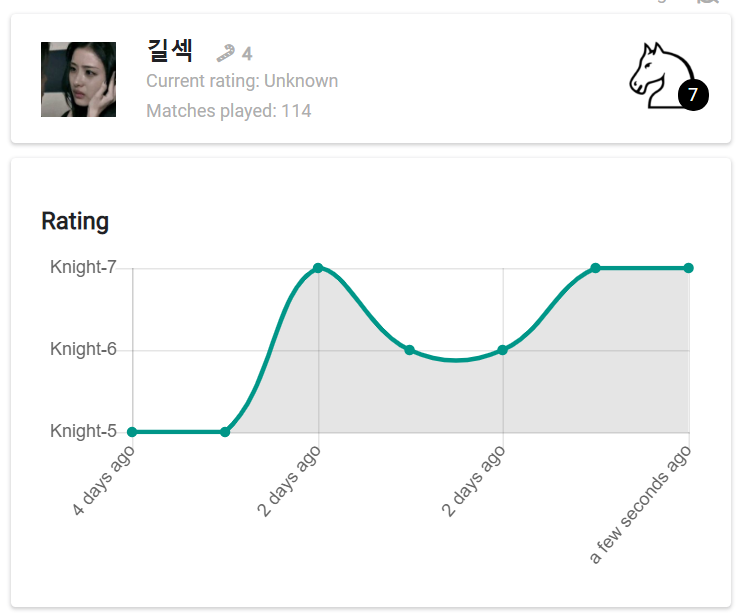The image size is (741, 616).
Task: Click the final data point at a few seconds ago
Action: [688, 268]
